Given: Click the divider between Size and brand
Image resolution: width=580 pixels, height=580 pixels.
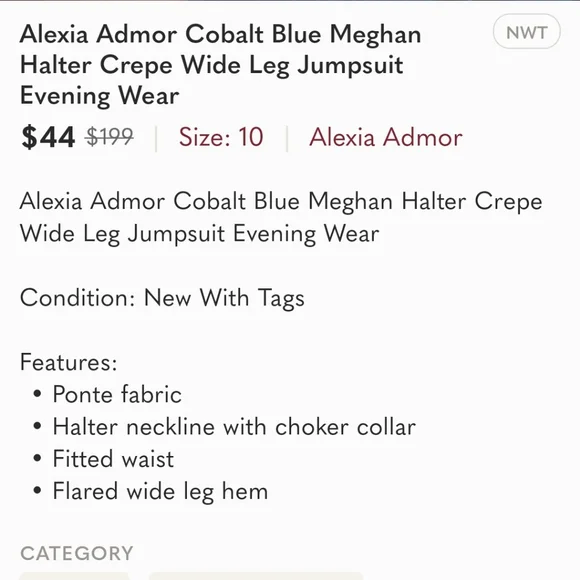Looking at the screenshot, I should click(x=287, y=138).
